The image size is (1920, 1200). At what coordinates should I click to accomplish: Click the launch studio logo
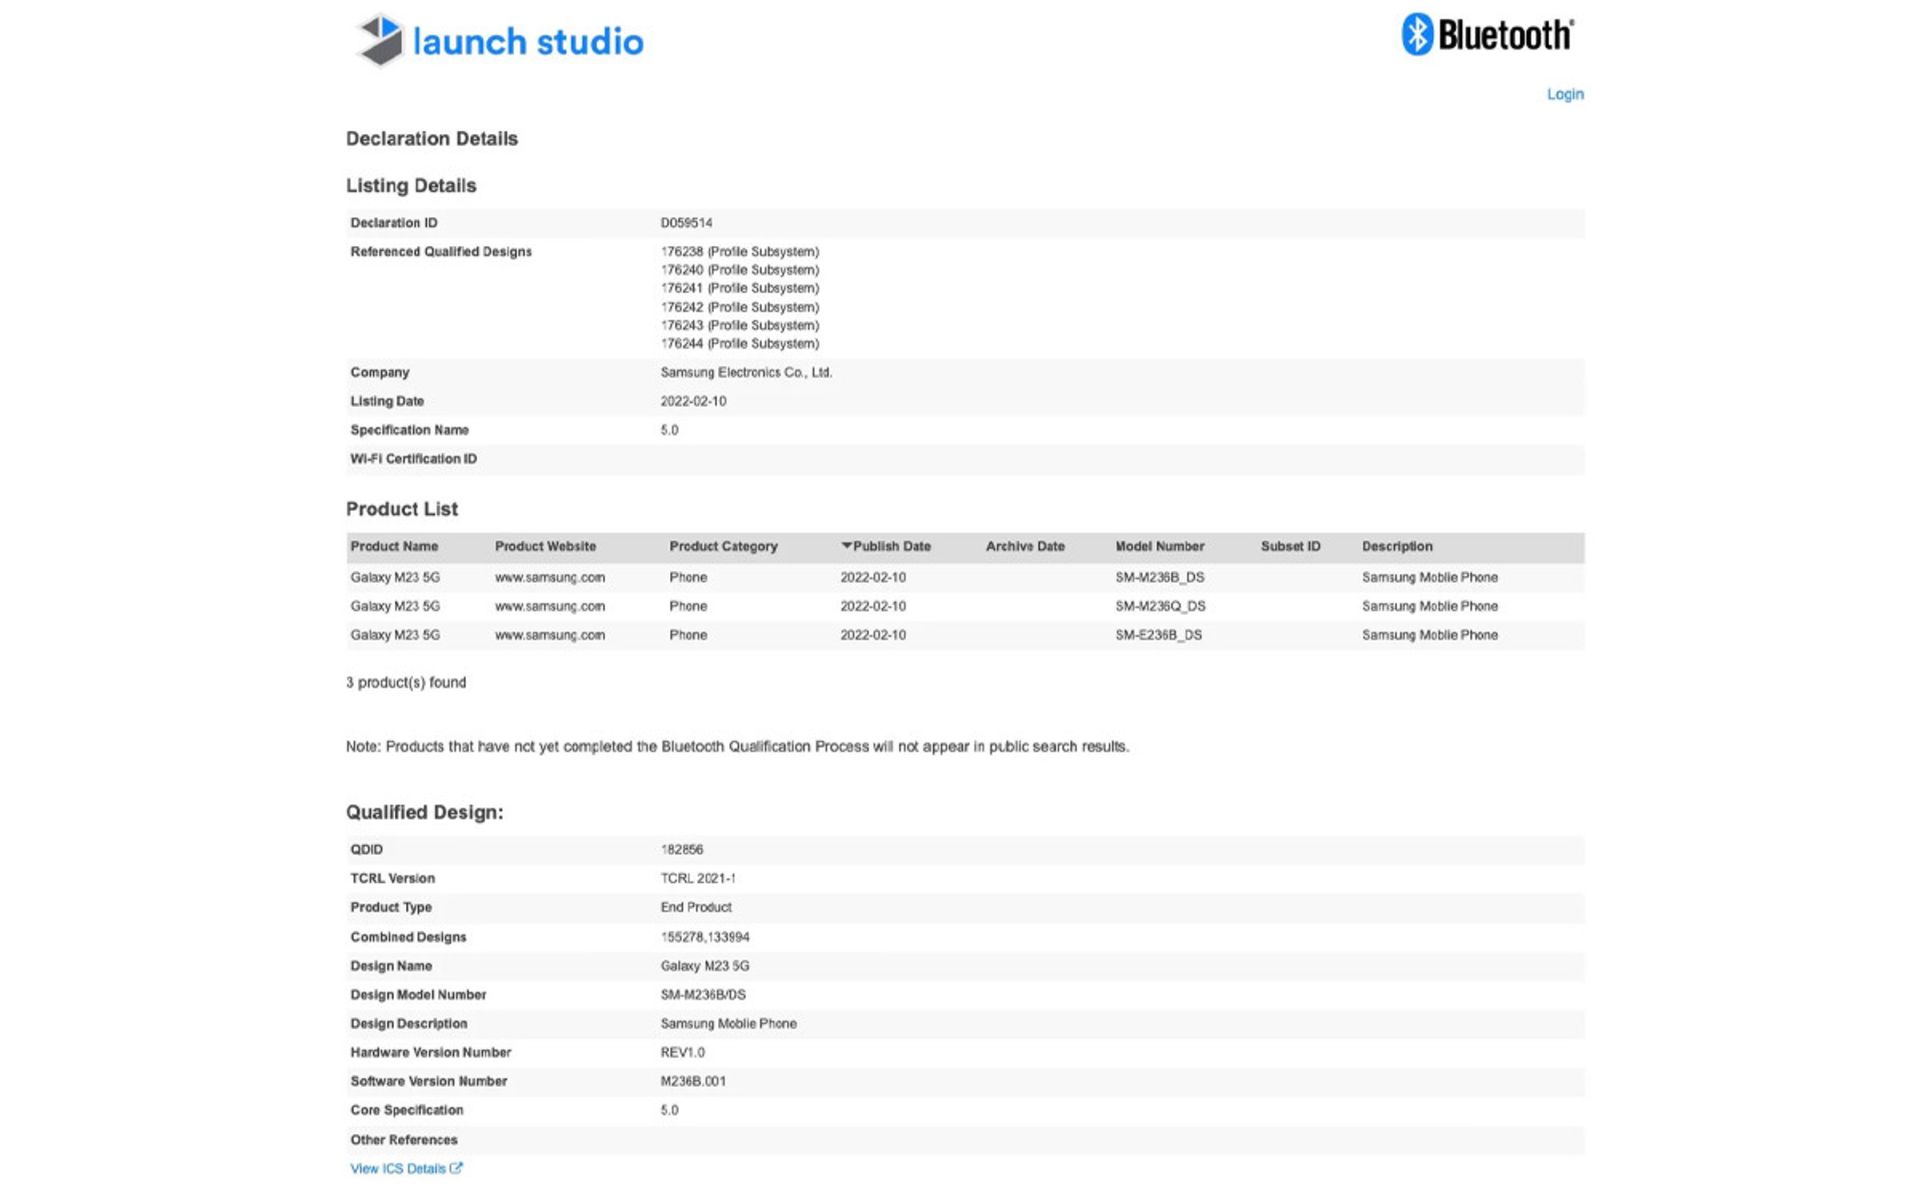(500, 41)
